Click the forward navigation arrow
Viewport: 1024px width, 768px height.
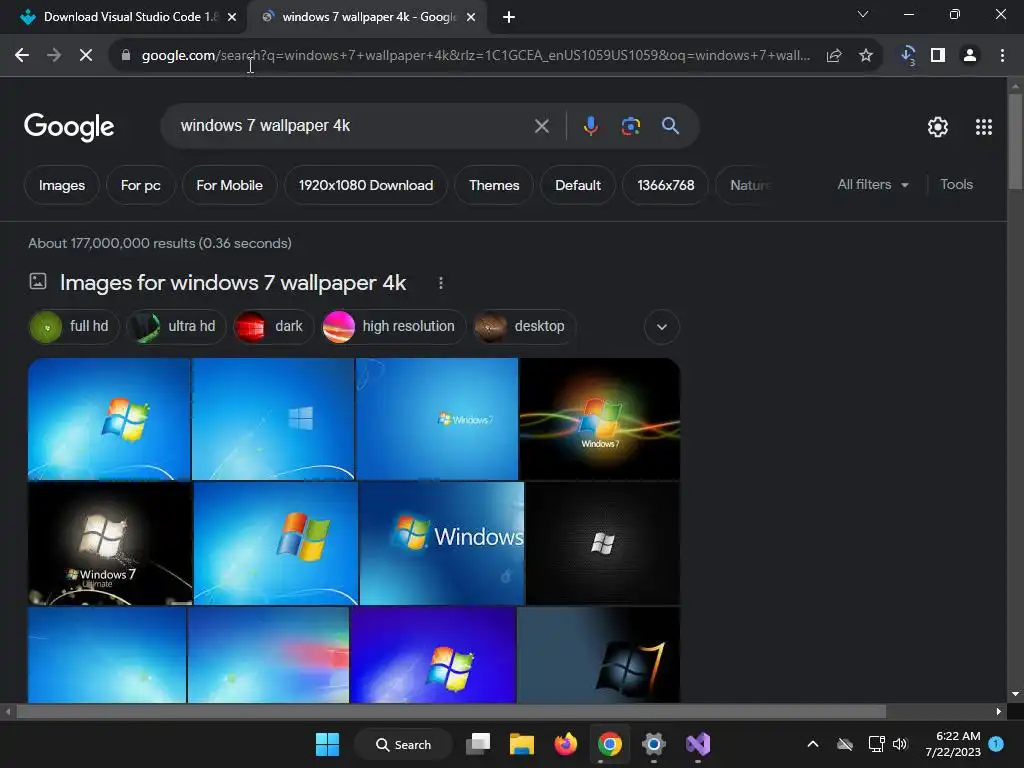54,56
